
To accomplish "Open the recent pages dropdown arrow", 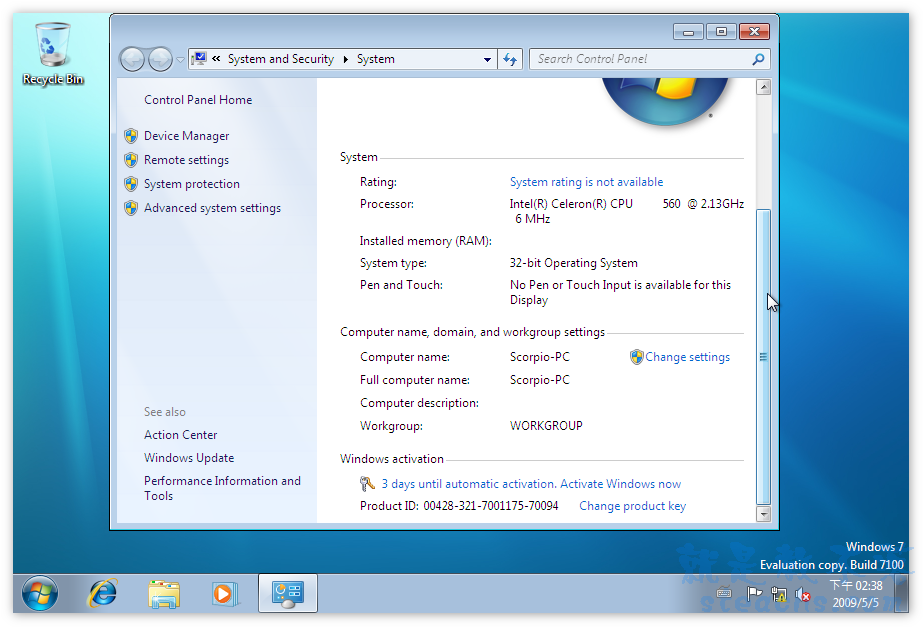I will [180, 59].
